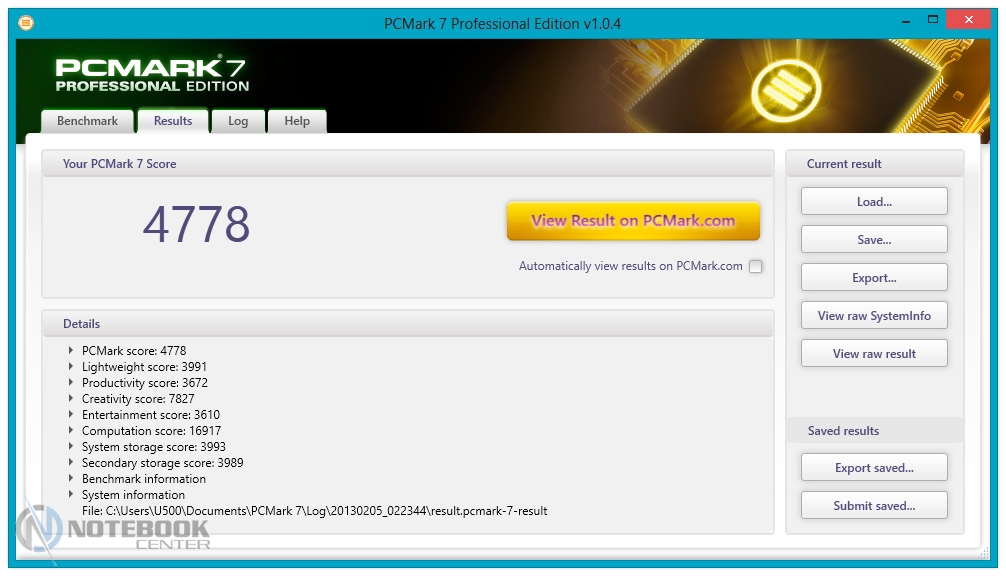Expand the Computation score entry

pyautogui.click(x=71, y=431)
